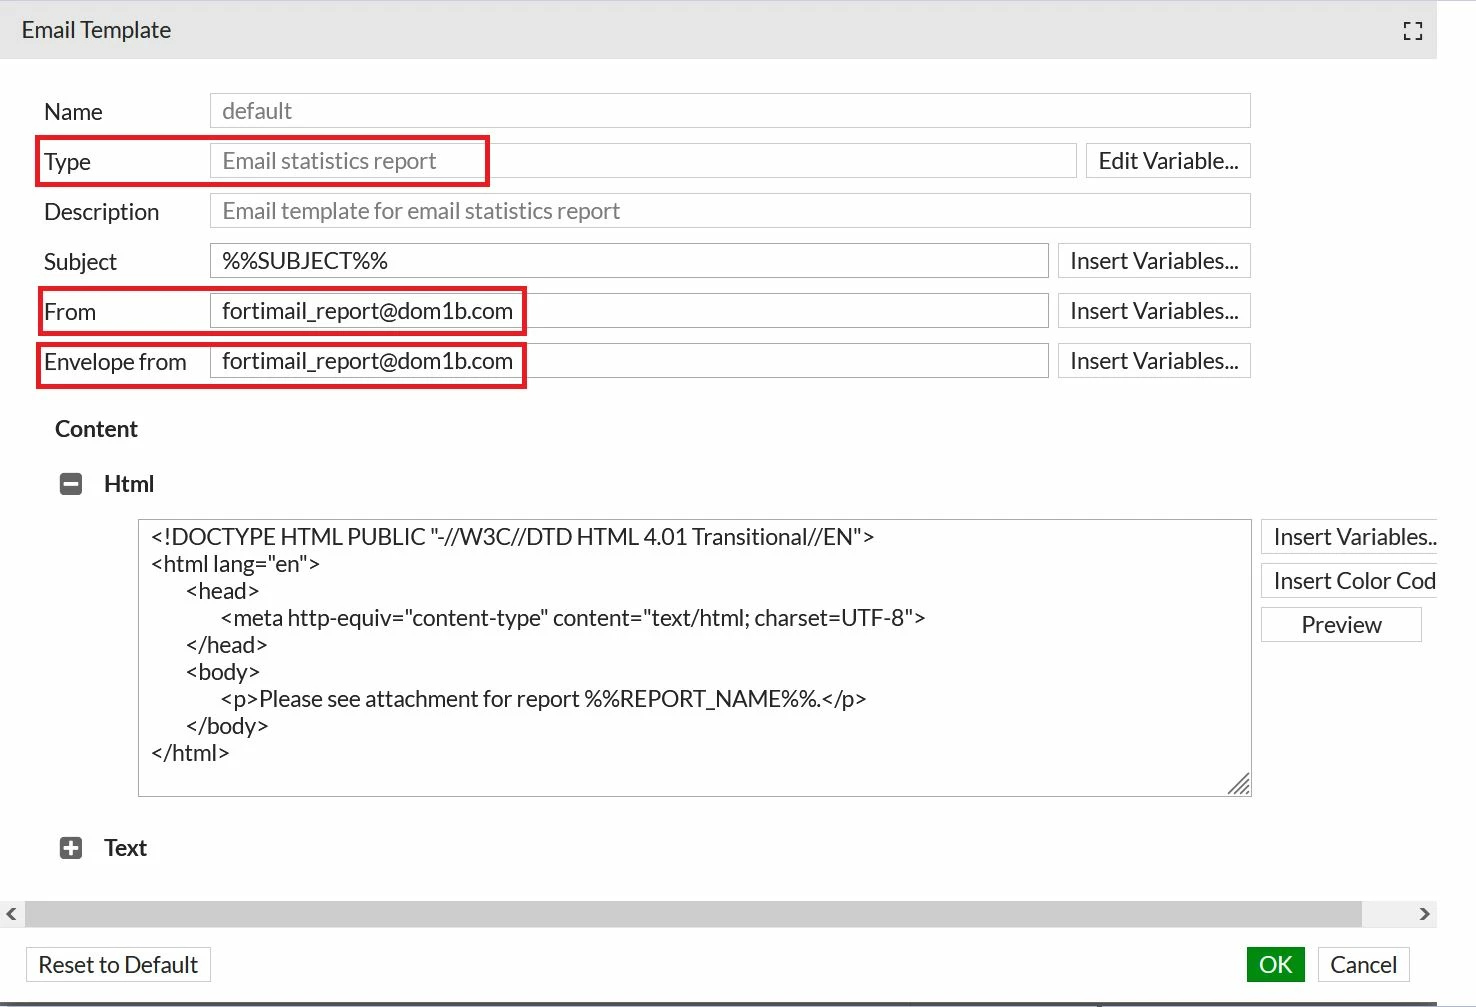Insert Variables into the Html content

tap(1350, 537)
